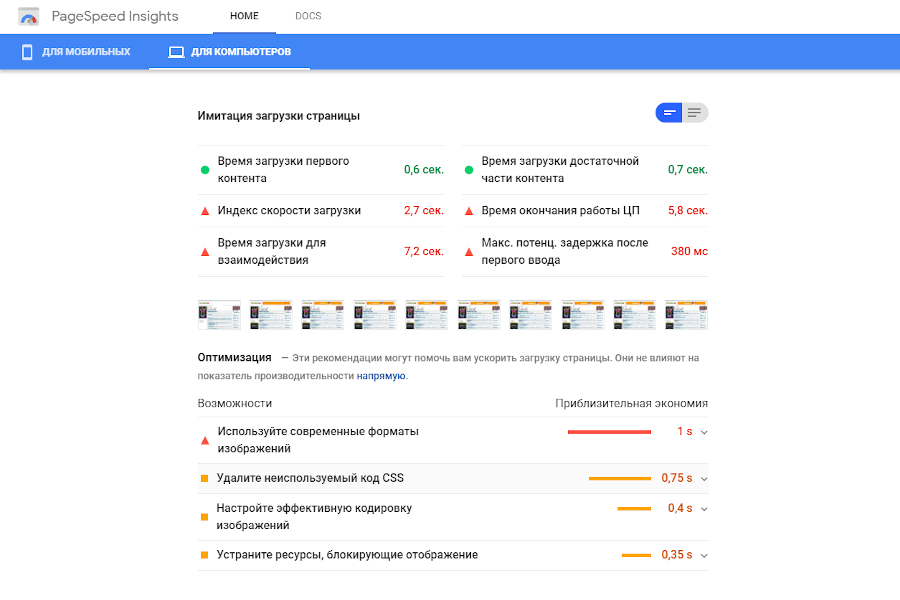The image size is (900, 600).
Task: Click orange square beside unused CSS item
Action: (205, 479)
